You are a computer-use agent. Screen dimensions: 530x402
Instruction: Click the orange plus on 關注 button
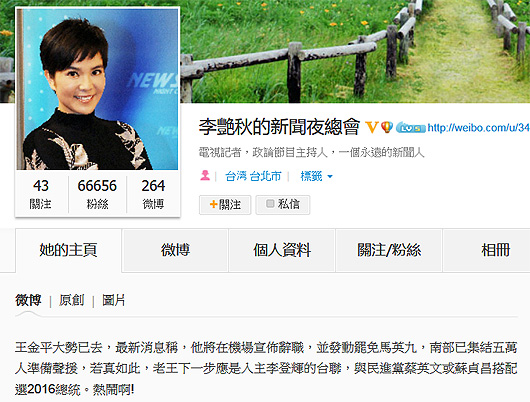click(213, 204)
